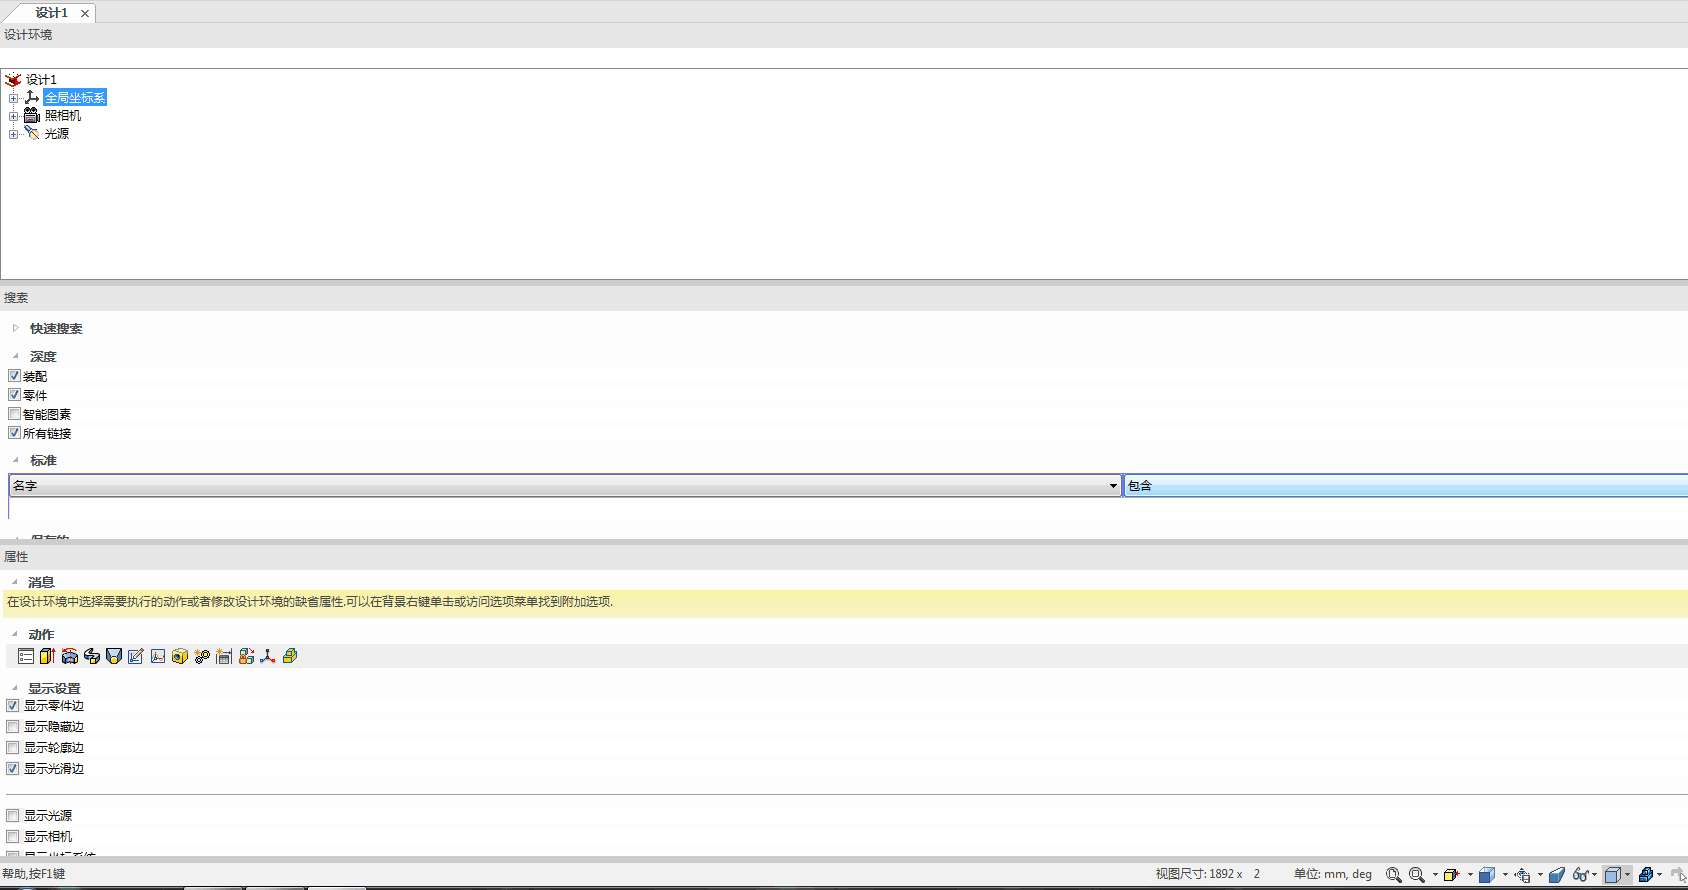Select 照相机 in the design tree
Screen dimensions: 1688x890
click(x=63, y=116)
